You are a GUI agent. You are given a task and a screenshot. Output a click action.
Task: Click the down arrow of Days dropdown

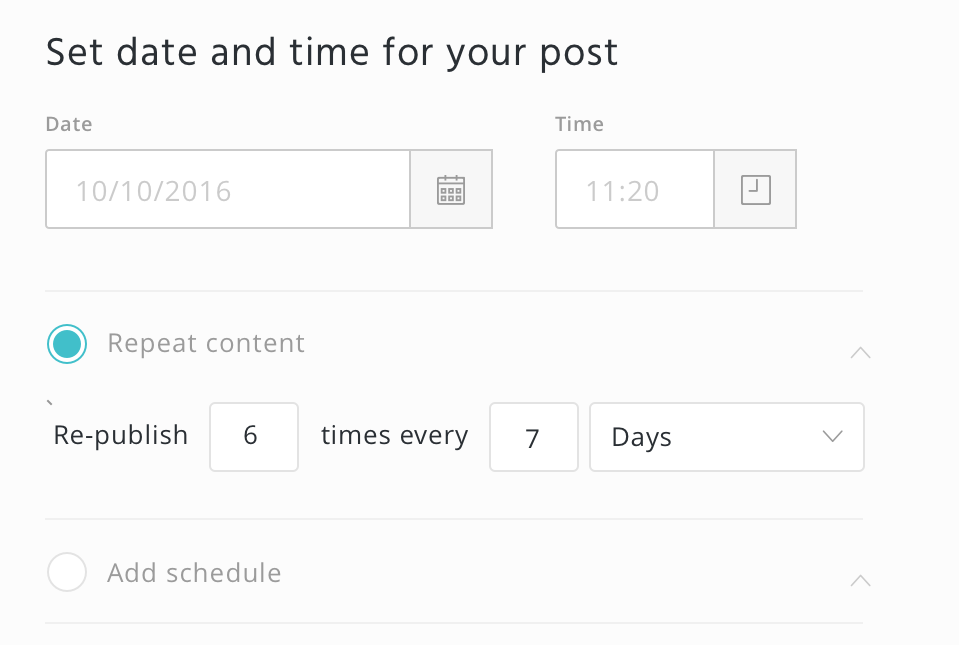point(832,437)
